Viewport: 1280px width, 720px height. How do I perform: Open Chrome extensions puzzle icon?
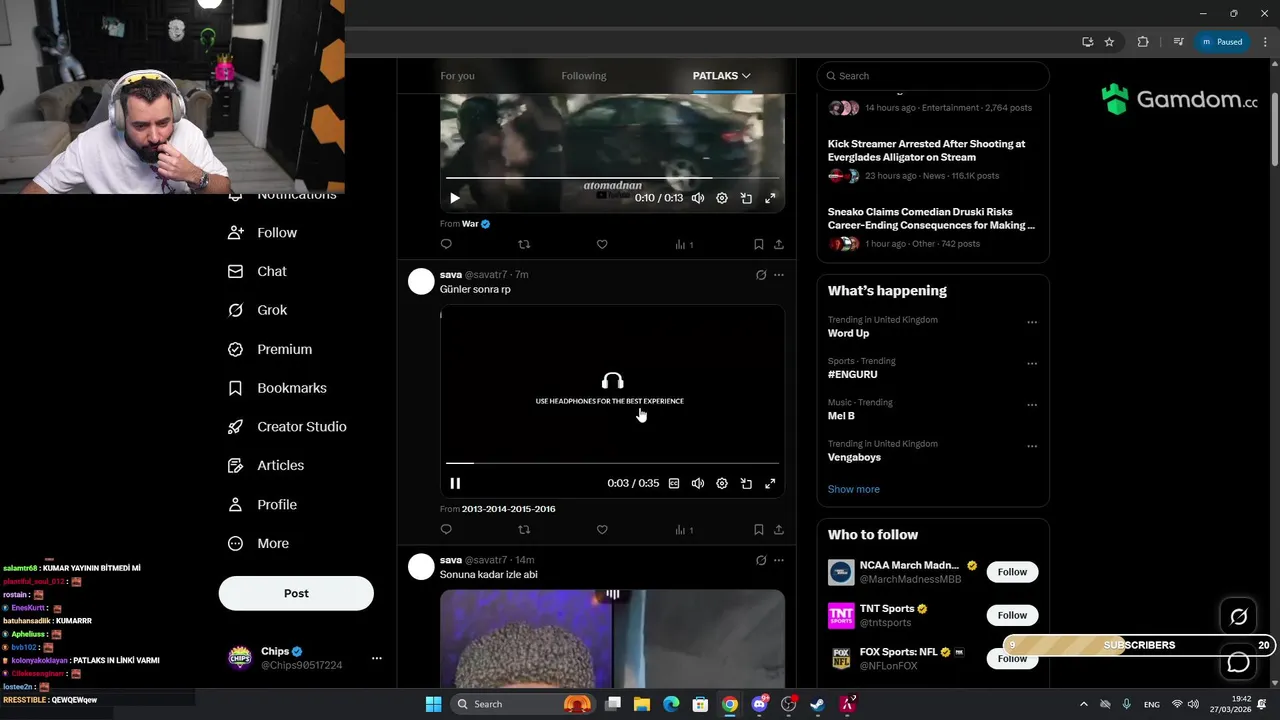(1143, 42)
